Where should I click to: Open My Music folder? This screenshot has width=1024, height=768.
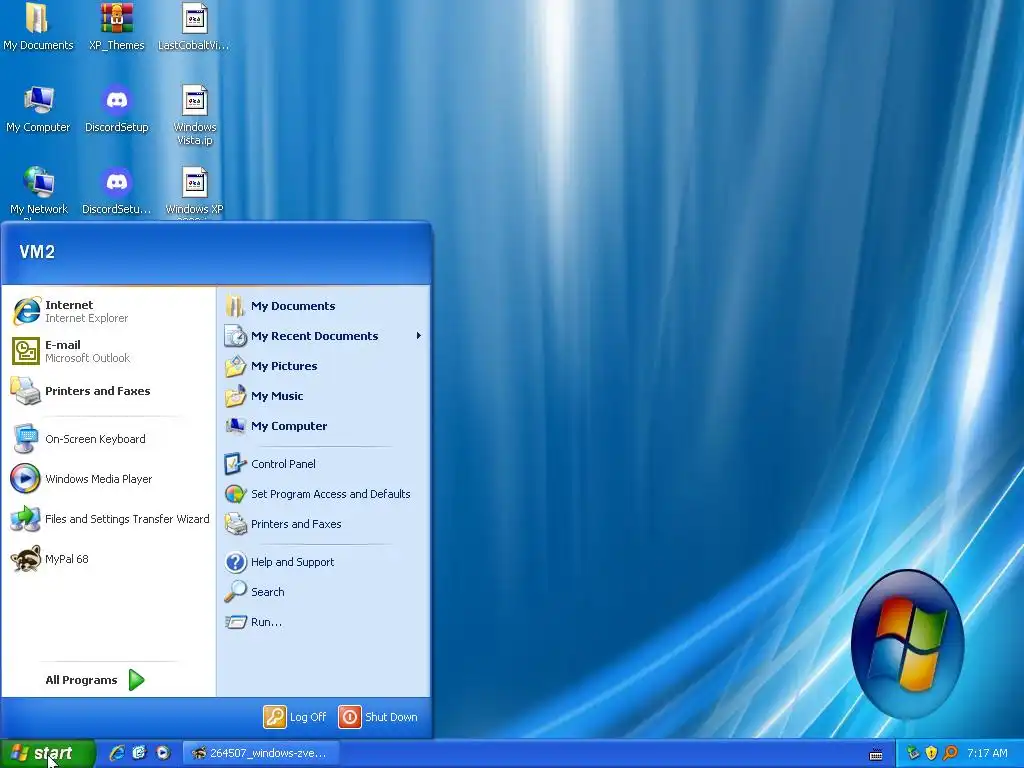pyautogui.click(x=323, y=396)
